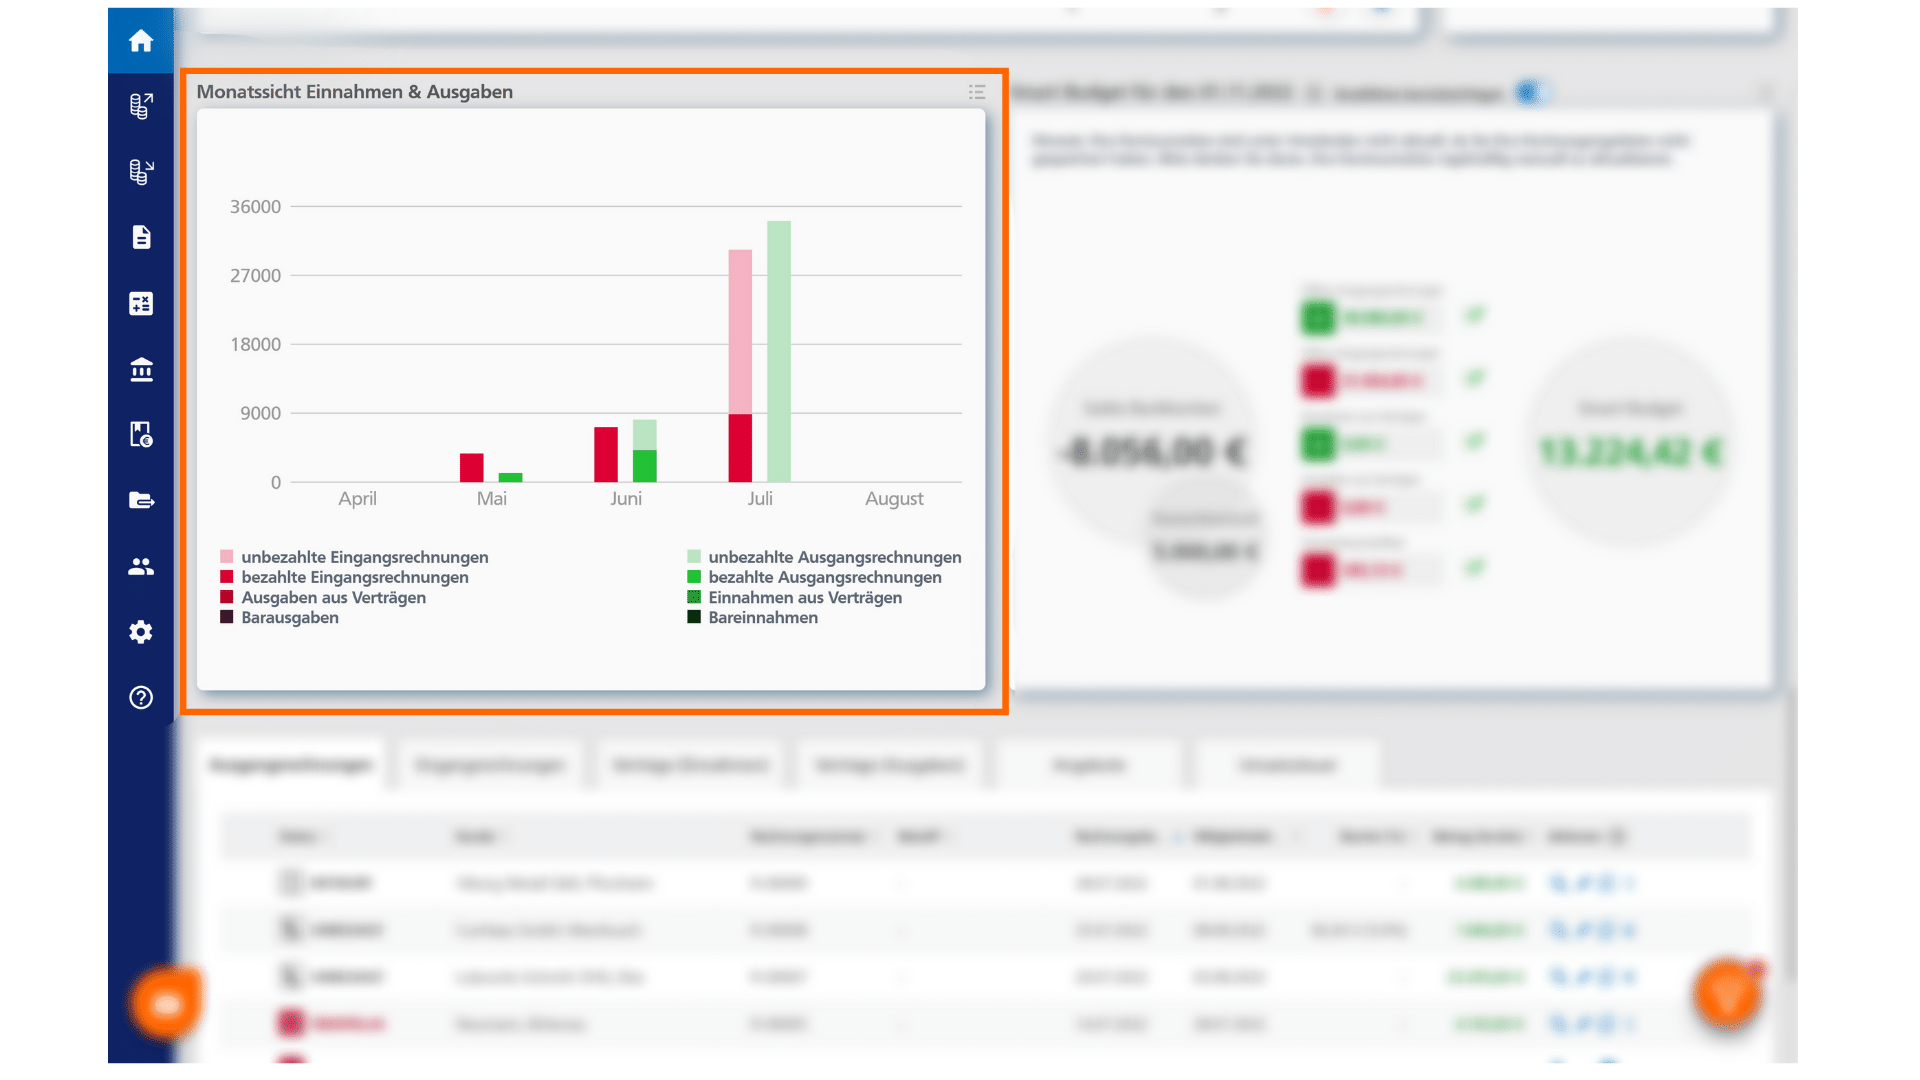Click the 'Monatssicht Einnahmen & Ausgaben' panel title
Viewport: 1920px width, 1080px height.
(x=355, y=92)
